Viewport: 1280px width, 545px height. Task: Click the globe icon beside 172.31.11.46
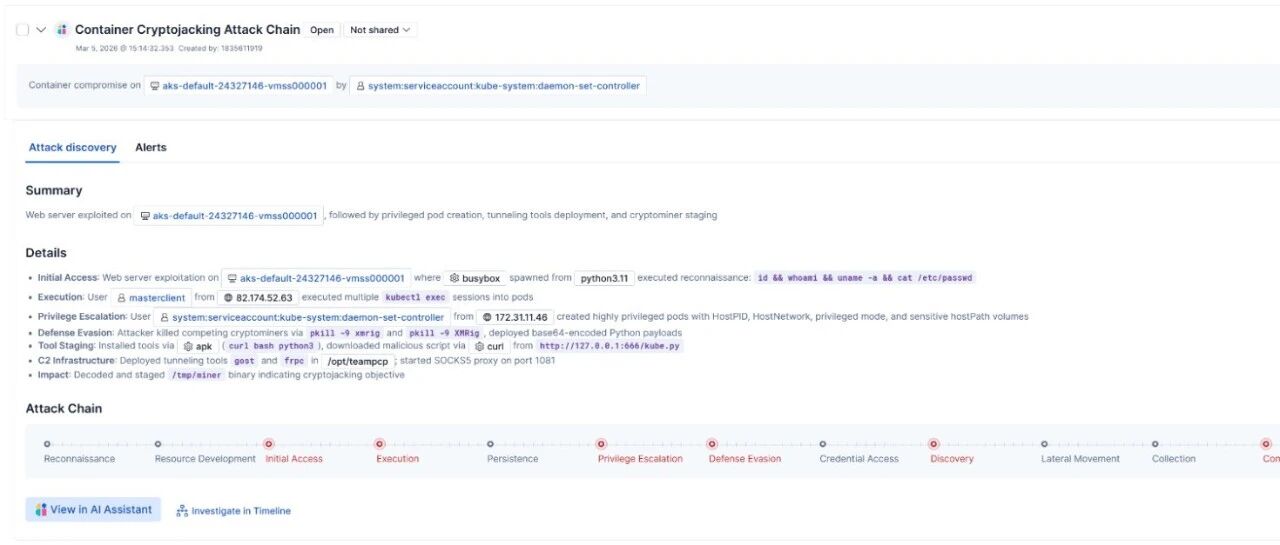click(487, 317)
